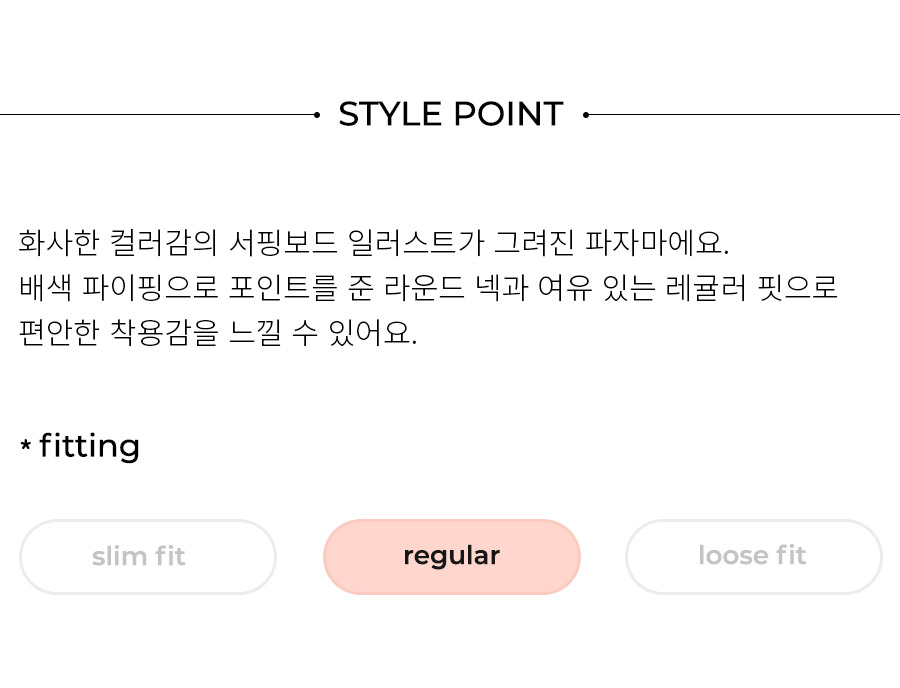Choose the highlighted regular fit pill
Image resolution: width=900 pixels, height=688 pixels.
(452, 557)
